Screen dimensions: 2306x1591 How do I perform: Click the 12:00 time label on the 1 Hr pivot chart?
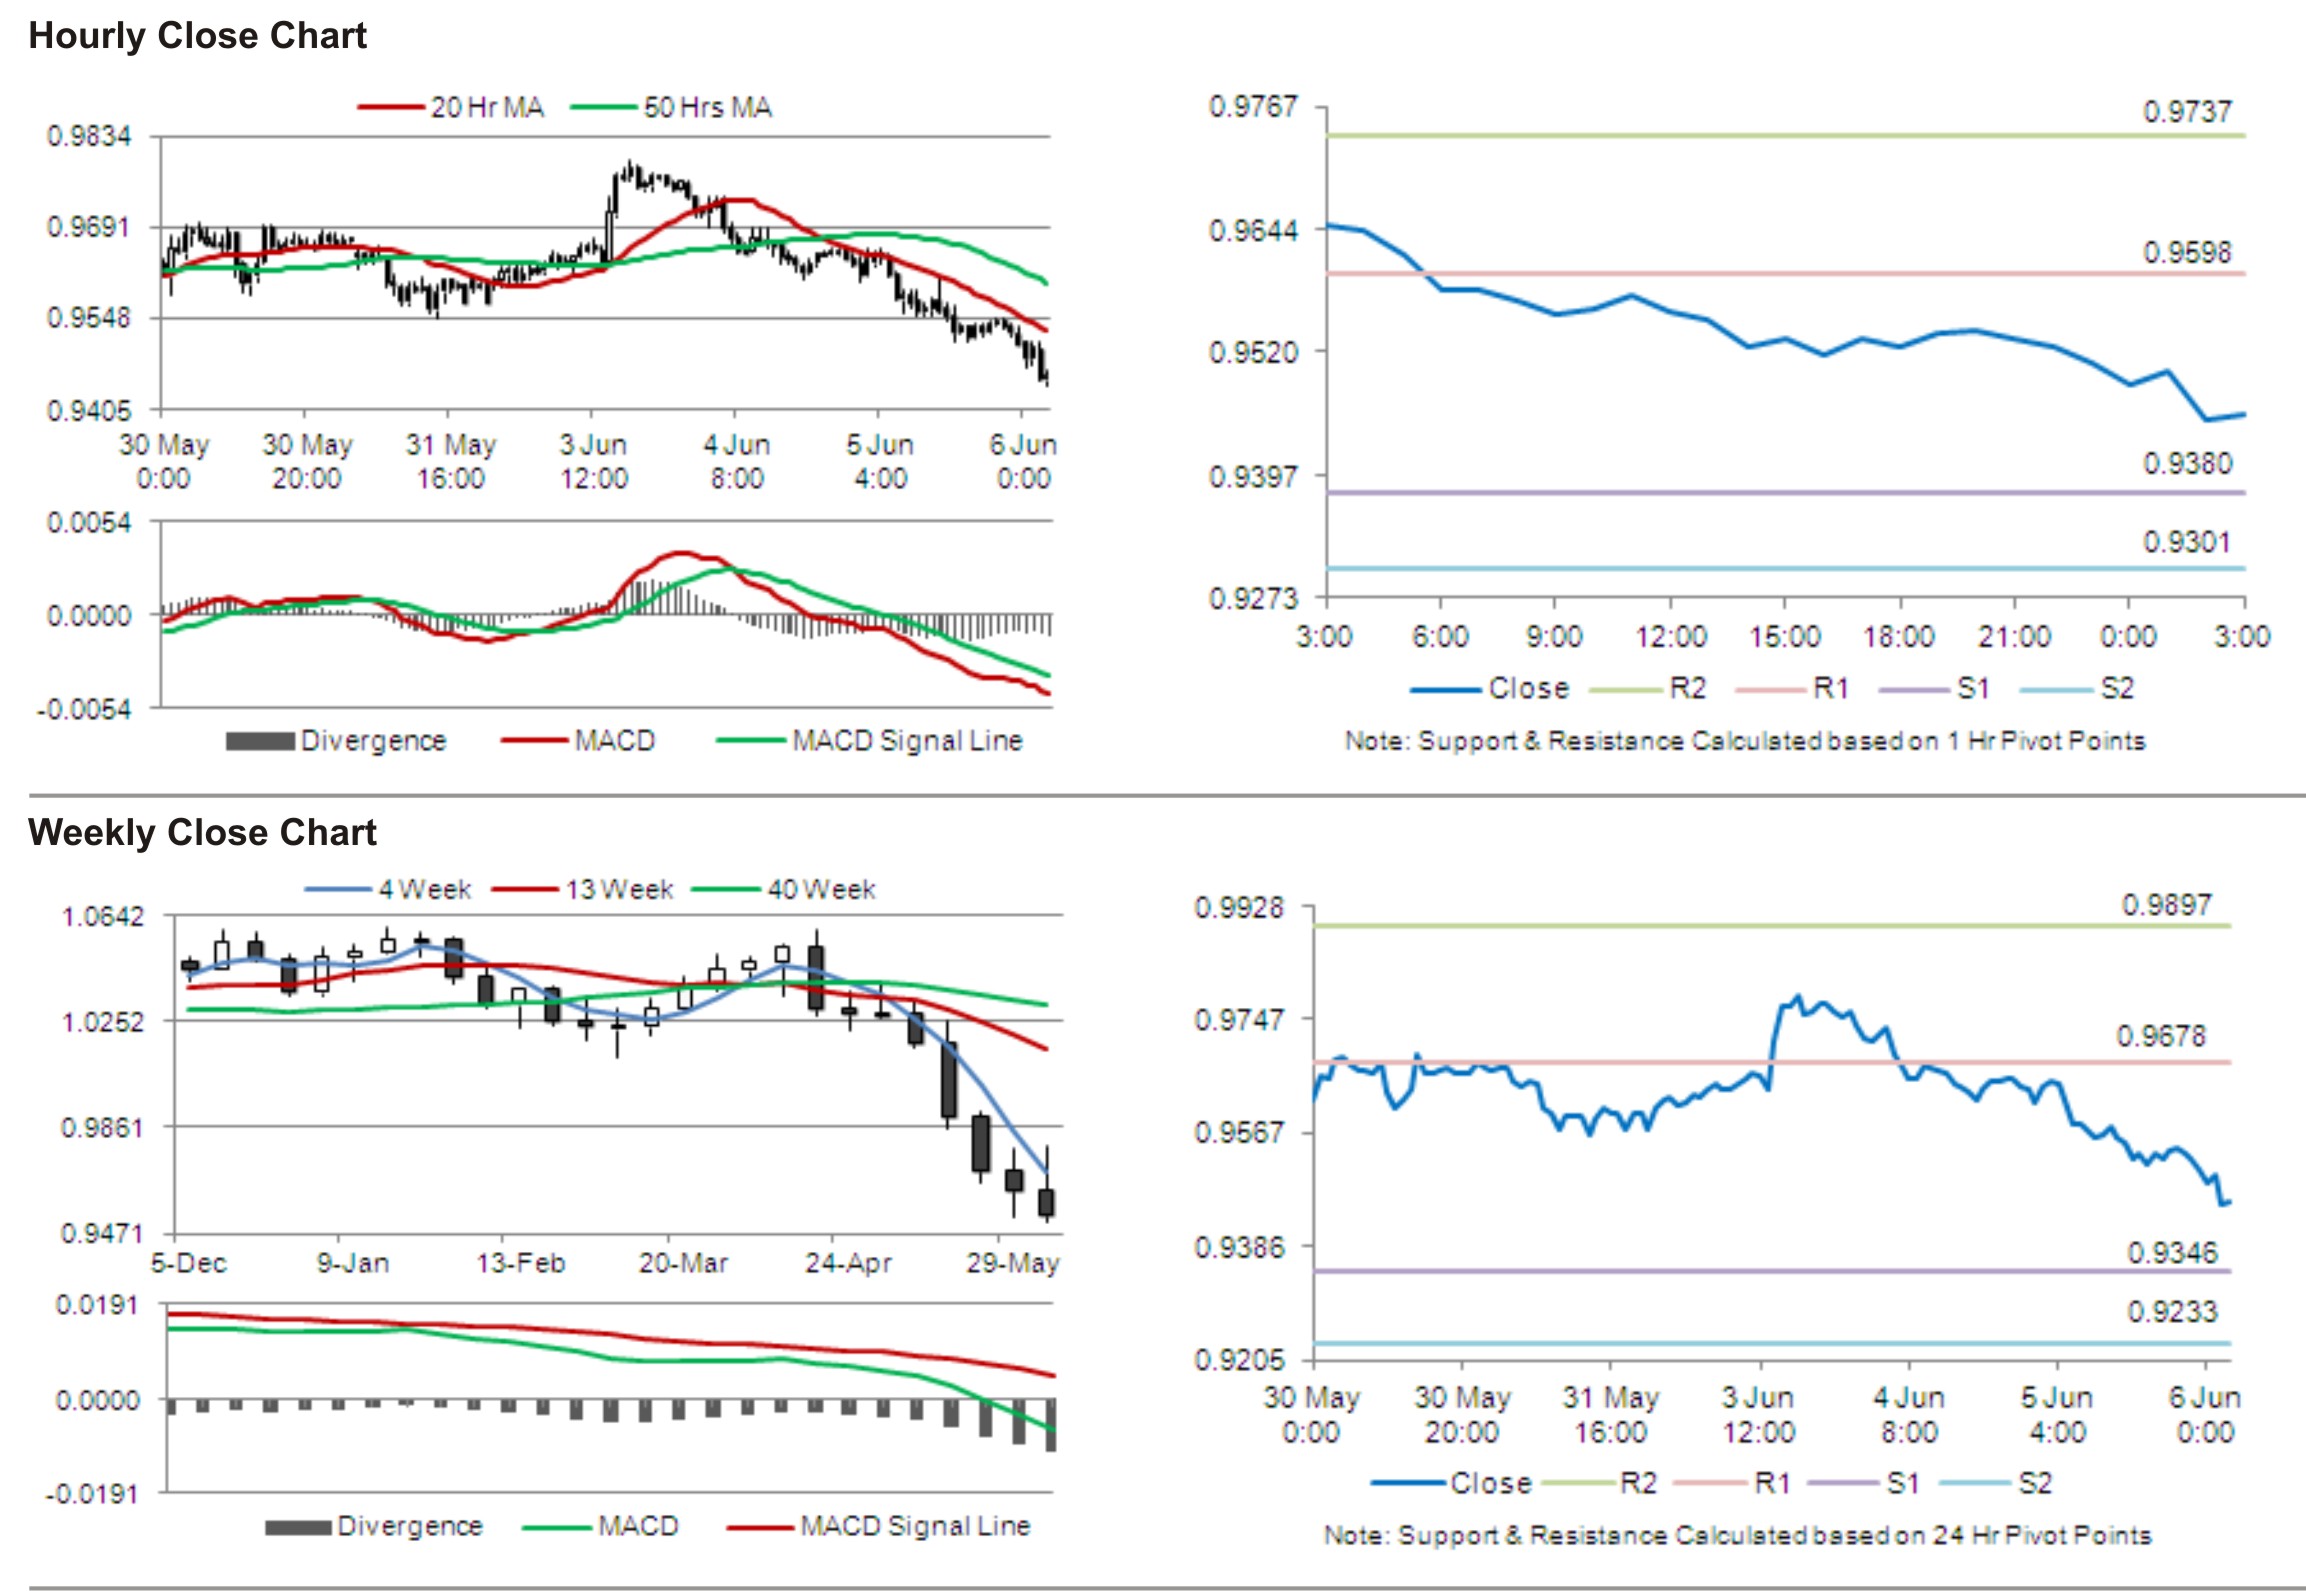click(x=1670, y=636)
